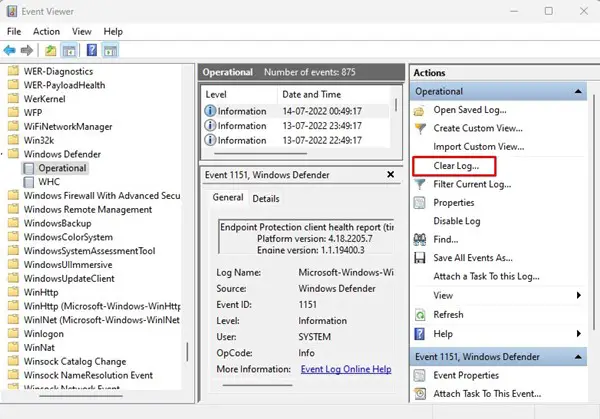The width and height of the screenshot is (600, 419).
Task: Close the Event 1151 preview pane
Action: pyautogui.click(x=390, y=174)
